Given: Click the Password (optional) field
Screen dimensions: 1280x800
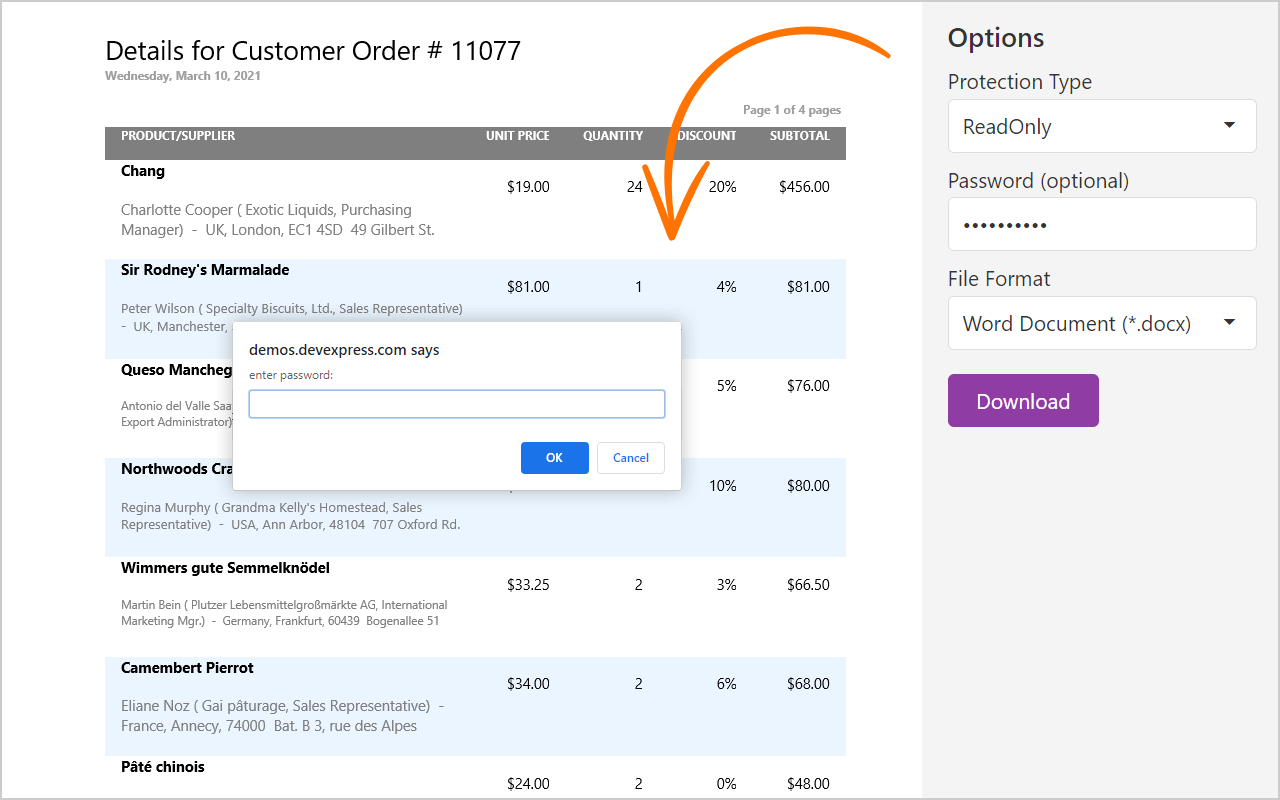Looking at the screenshot, I should (x=1101, y=224).
